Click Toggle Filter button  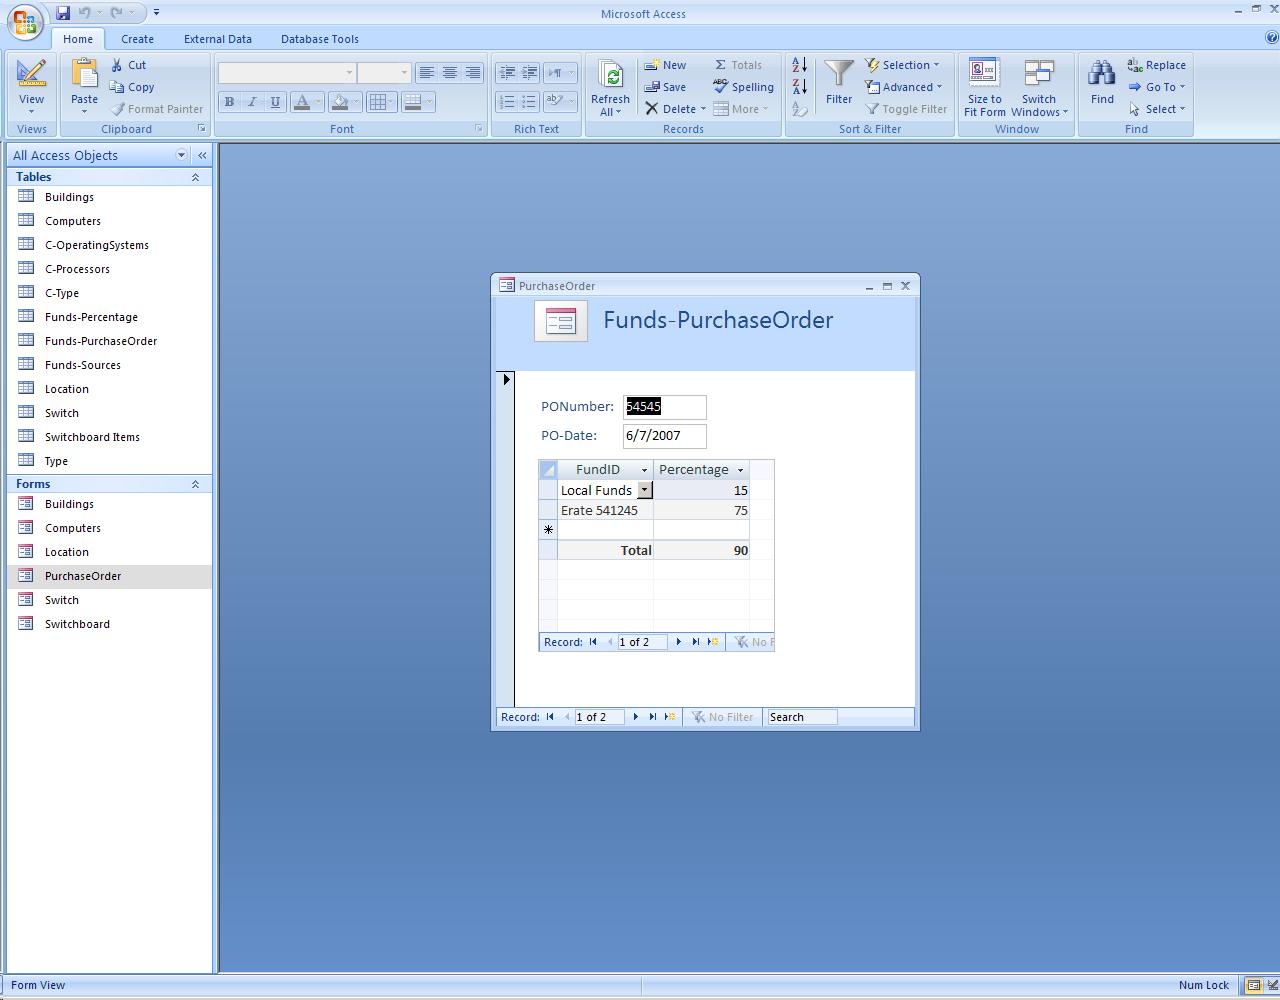(906, 109)
